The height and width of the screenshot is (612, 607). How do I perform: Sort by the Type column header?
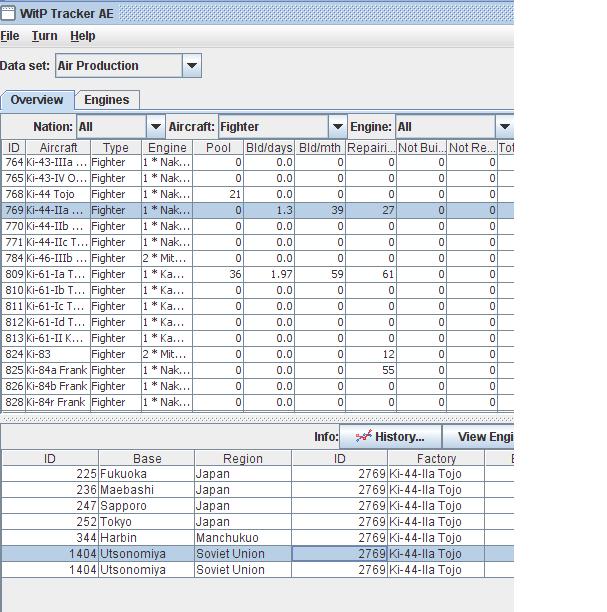116,148
